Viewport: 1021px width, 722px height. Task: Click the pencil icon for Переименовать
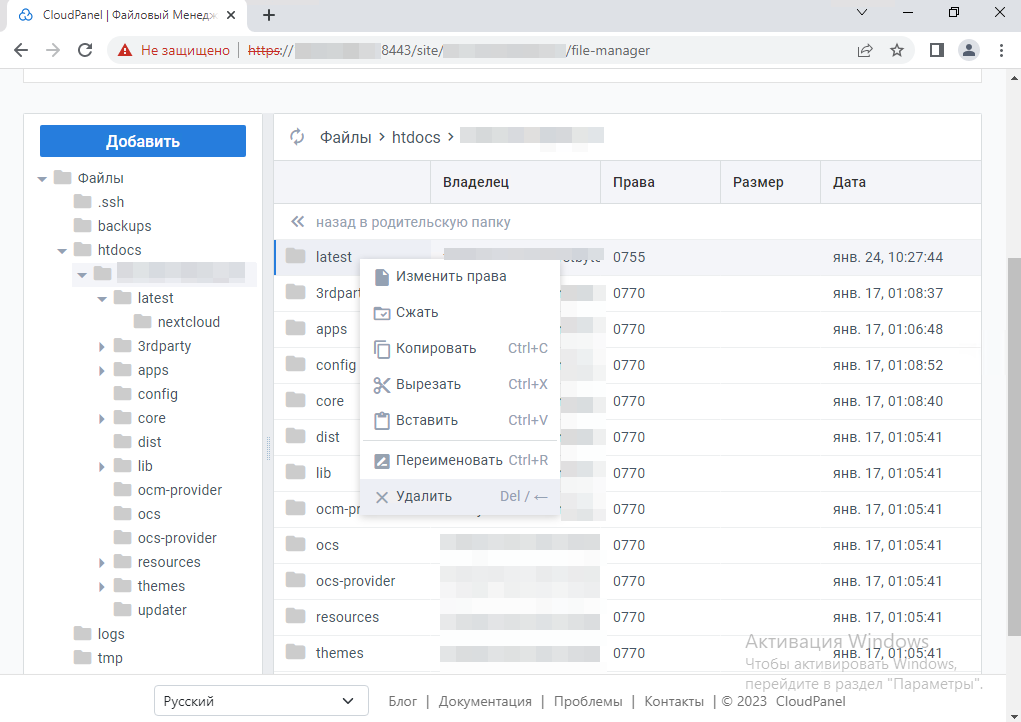coord(381,461)
